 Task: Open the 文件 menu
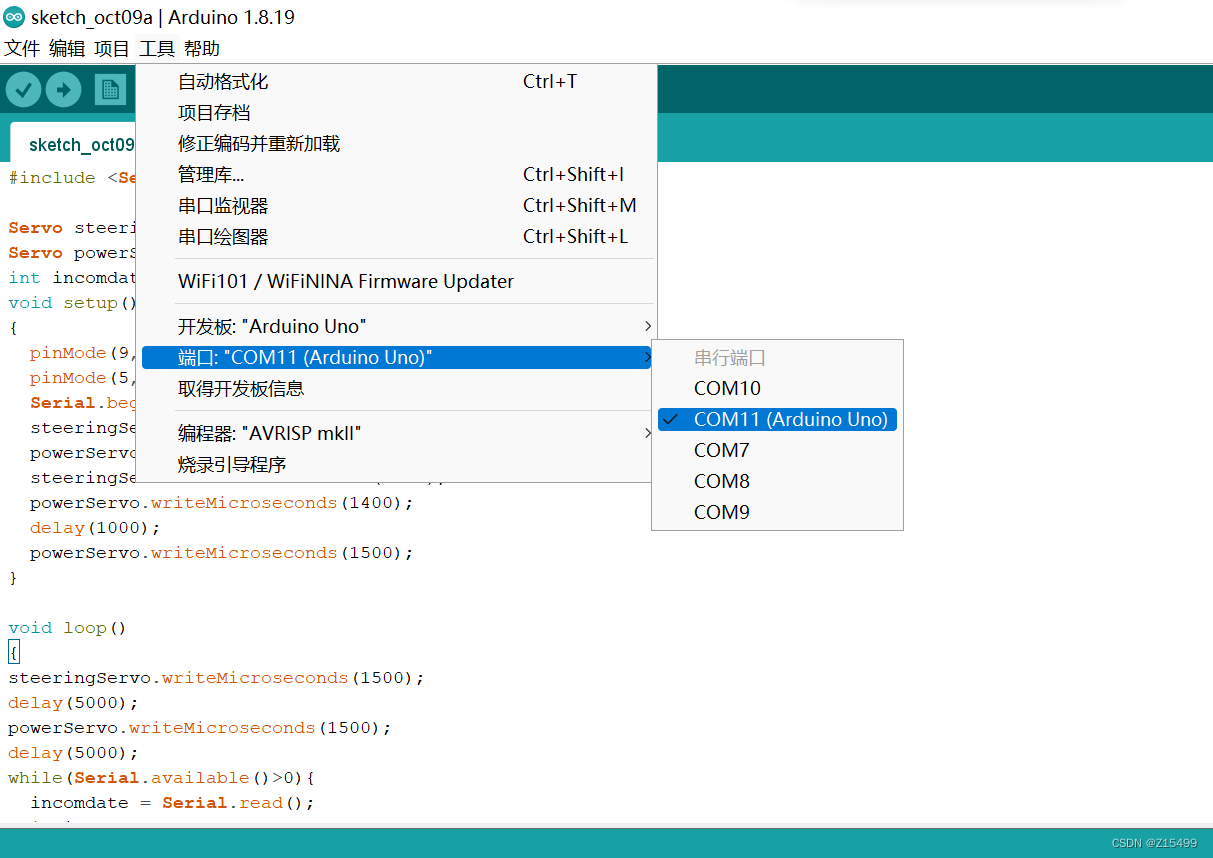click(x=22, y=48)
